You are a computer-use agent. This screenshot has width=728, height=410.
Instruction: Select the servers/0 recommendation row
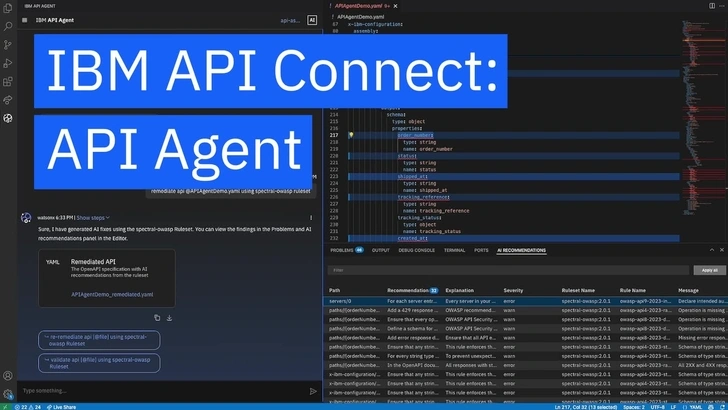point(526,301)
